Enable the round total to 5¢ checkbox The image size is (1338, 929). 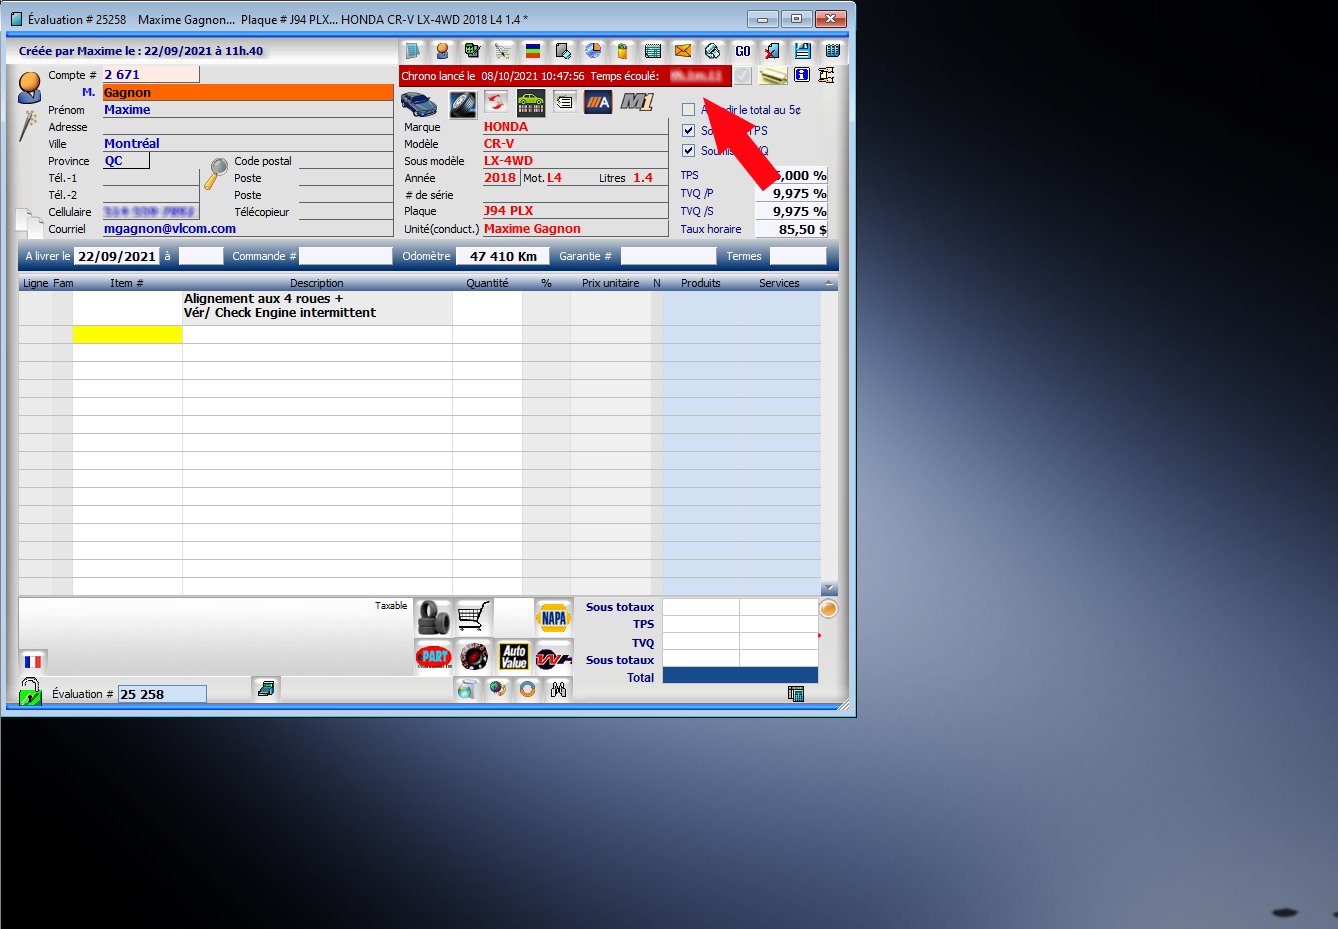point(688,110)
